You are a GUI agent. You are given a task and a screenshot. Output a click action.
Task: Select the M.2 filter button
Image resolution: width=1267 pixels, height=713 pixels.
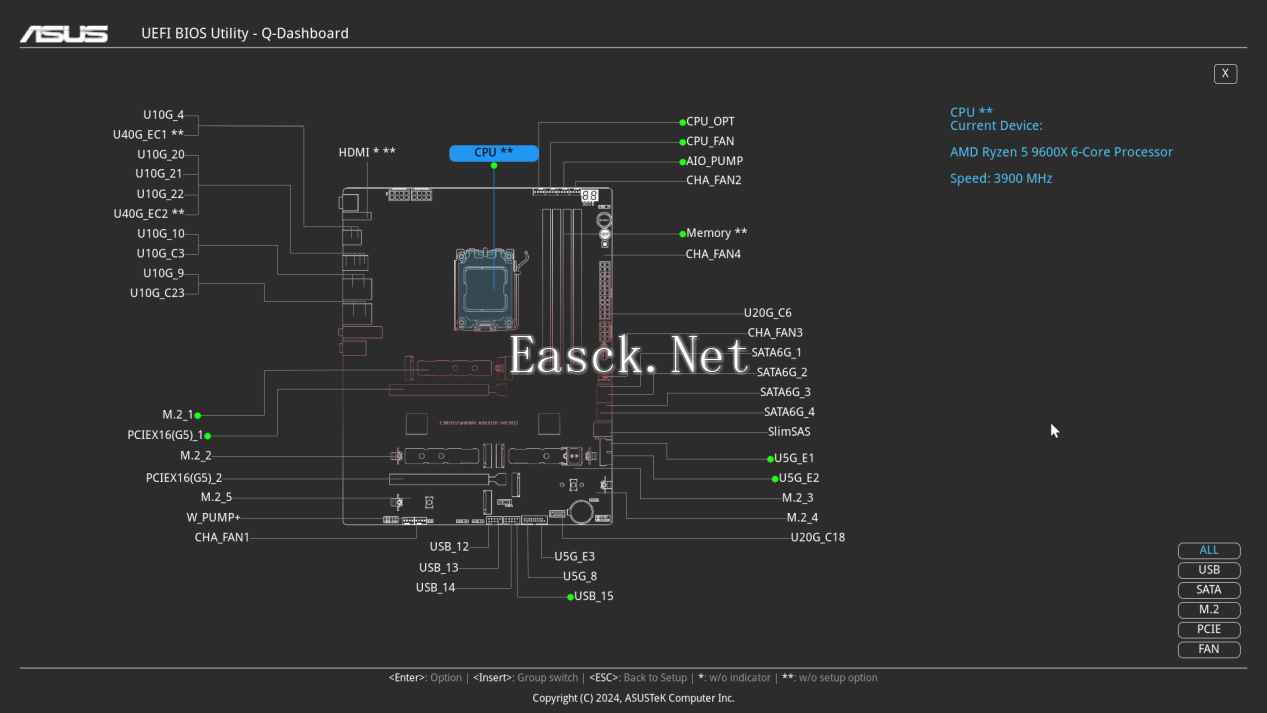(1209, 609)
